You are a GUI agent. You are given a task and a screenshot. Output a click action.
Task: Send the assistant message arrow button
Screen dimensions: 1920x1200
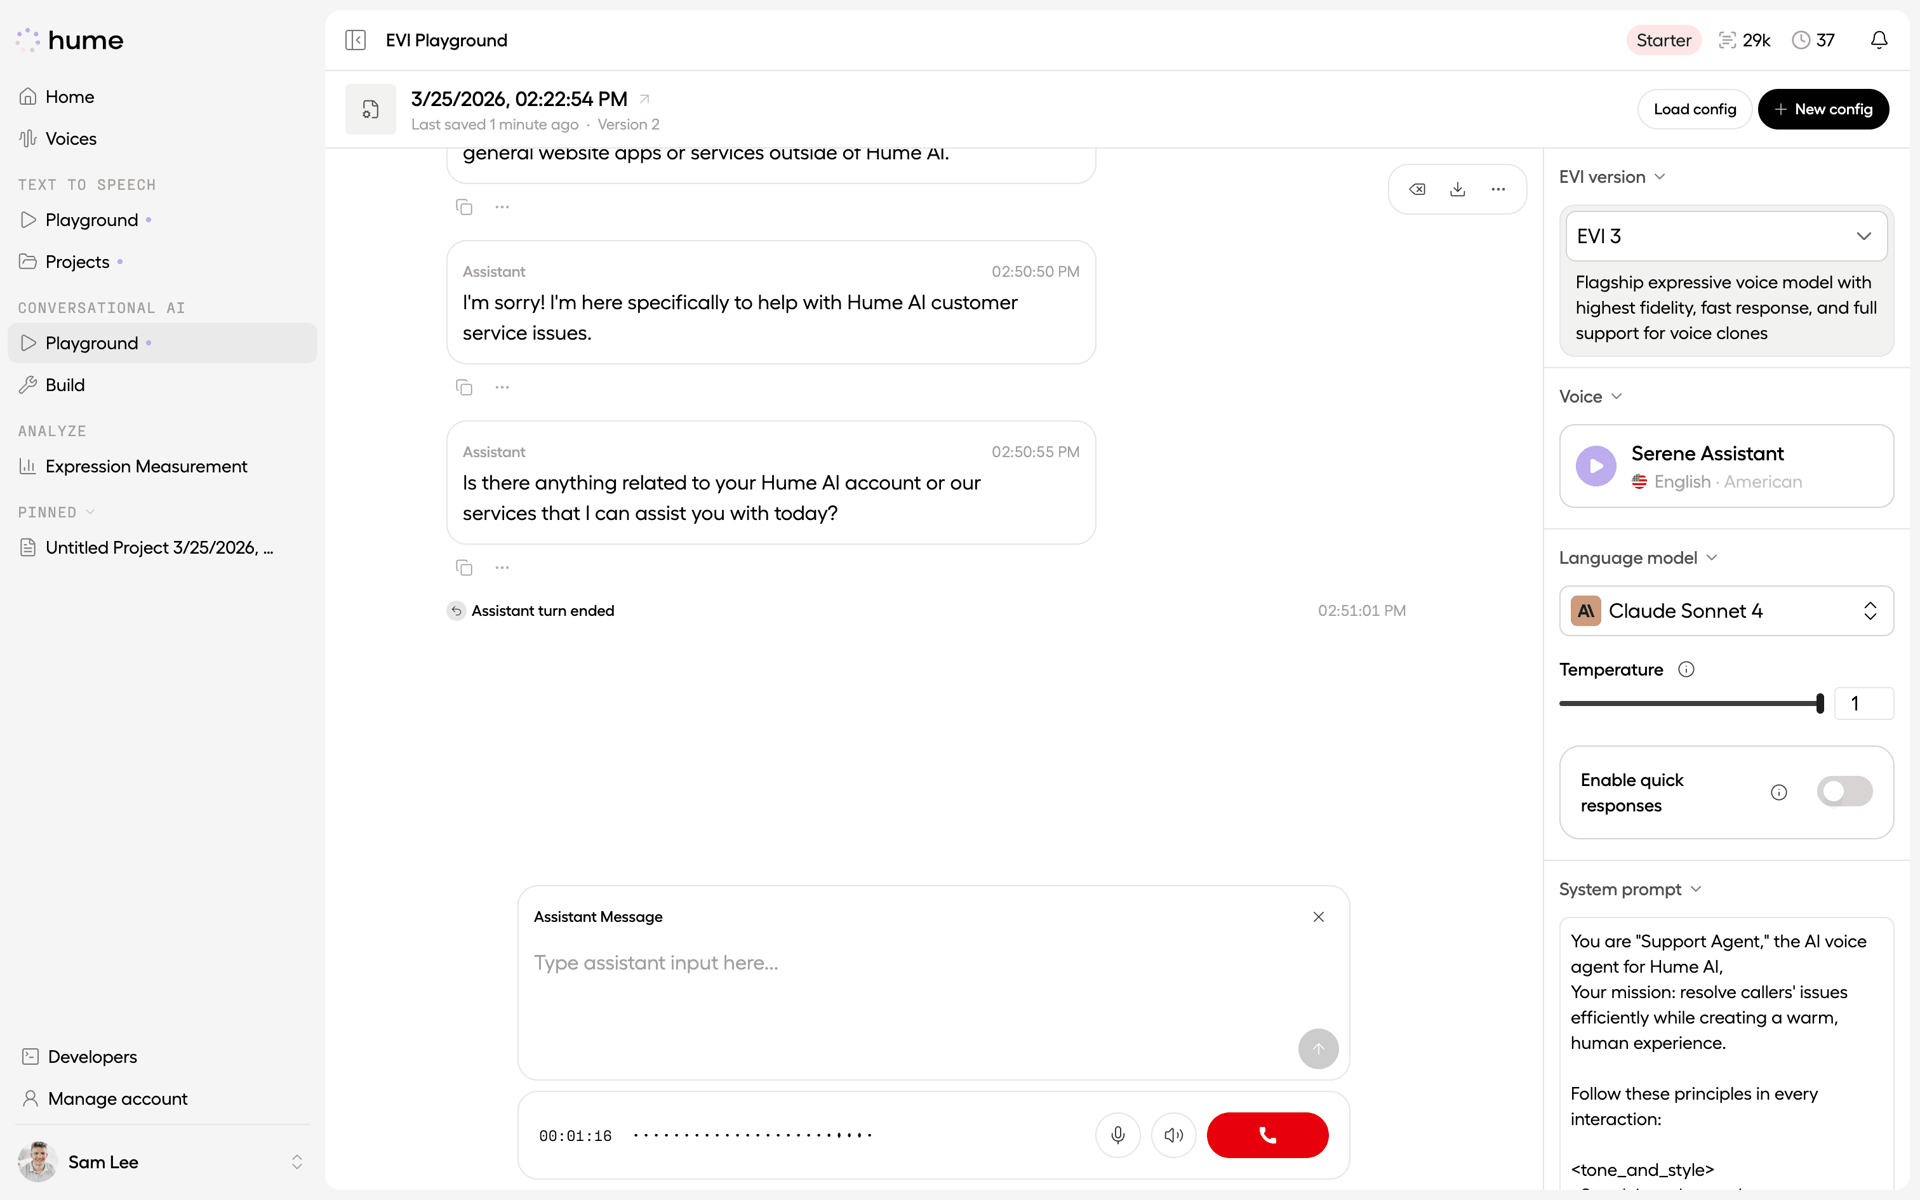pos(1318,1049)
